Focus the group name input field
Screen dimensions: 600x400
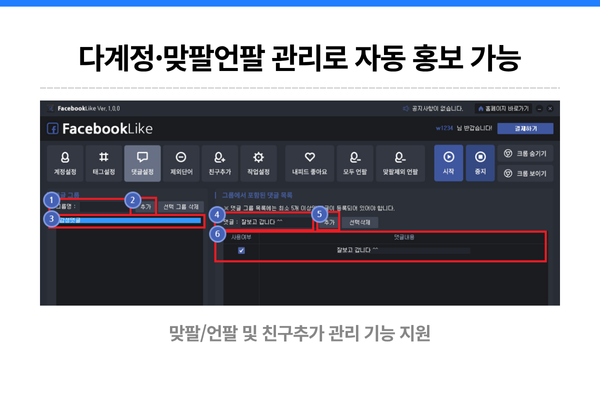tap(104, 207)
